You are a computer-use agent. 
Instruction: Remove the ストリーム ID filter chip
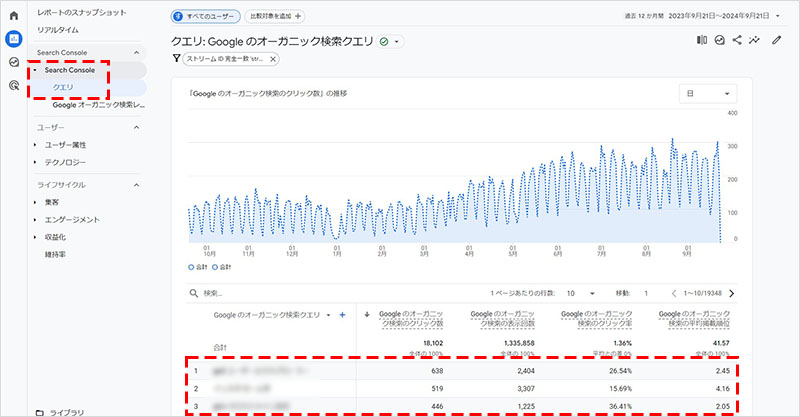tap(273, 59)
